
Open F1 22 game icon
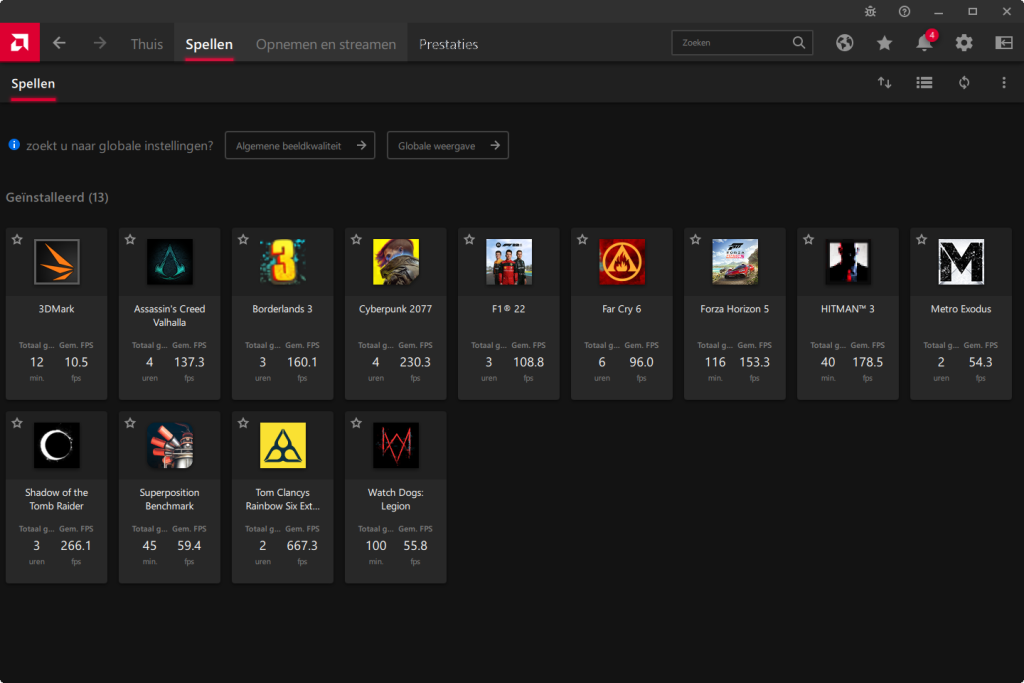[x=509, y=262]
